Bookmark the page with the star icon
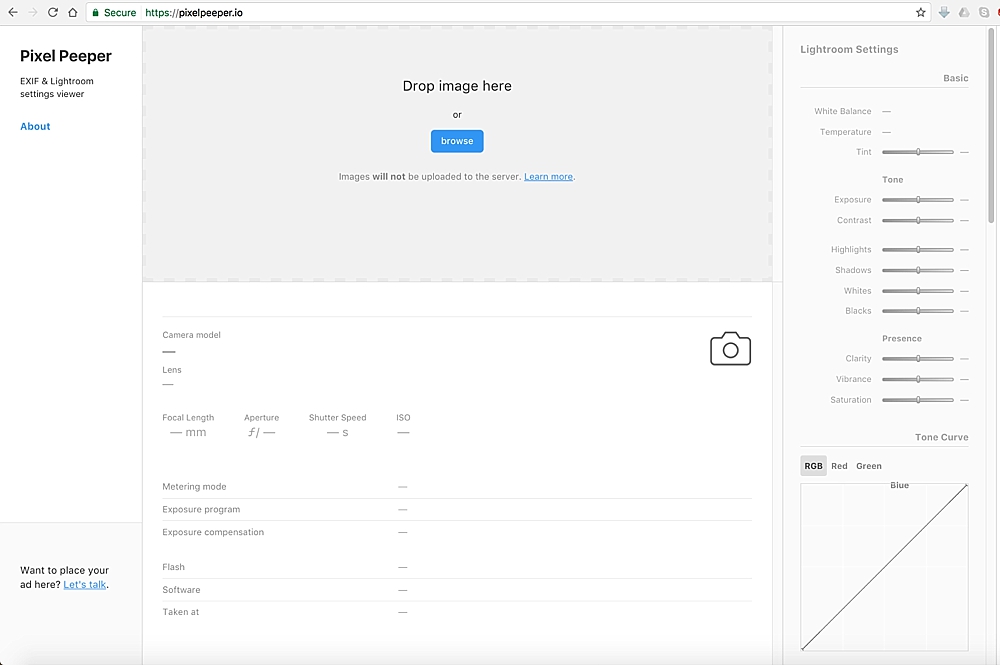 coord(920,12)
